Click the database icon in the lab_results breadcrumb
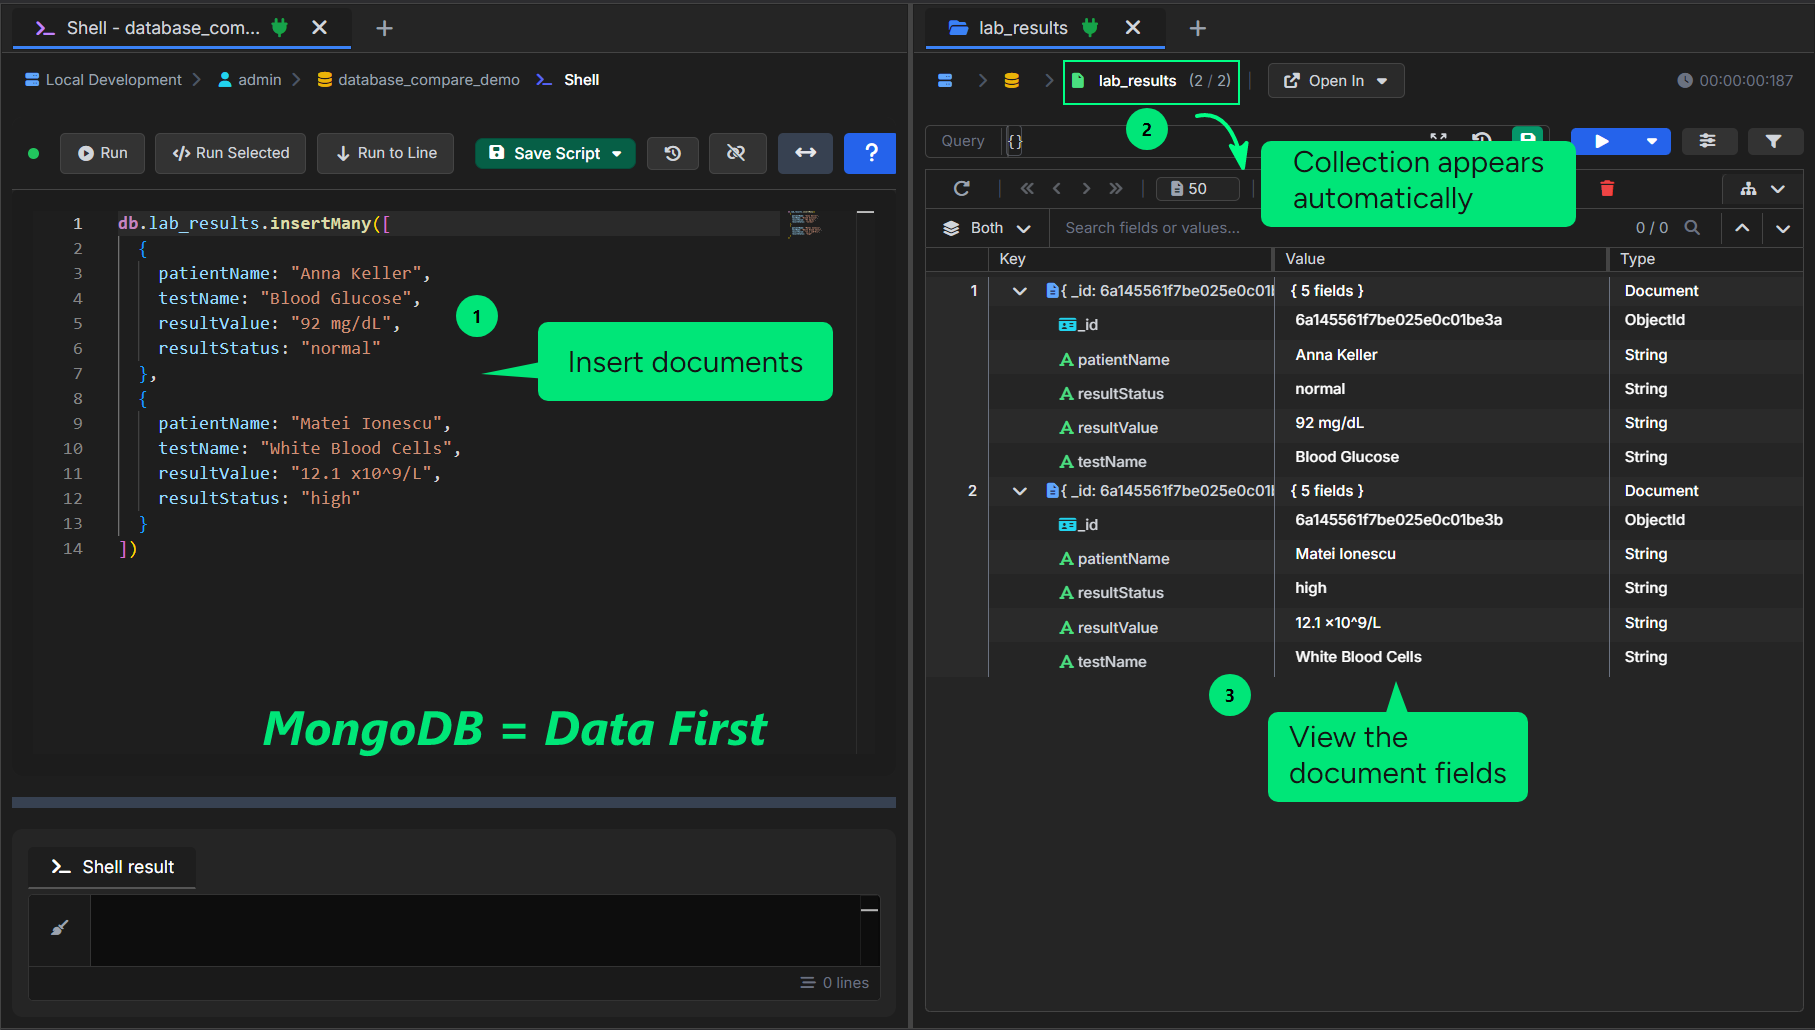The height and width of the screenshot is (1030, 1815). (1012, 81)
